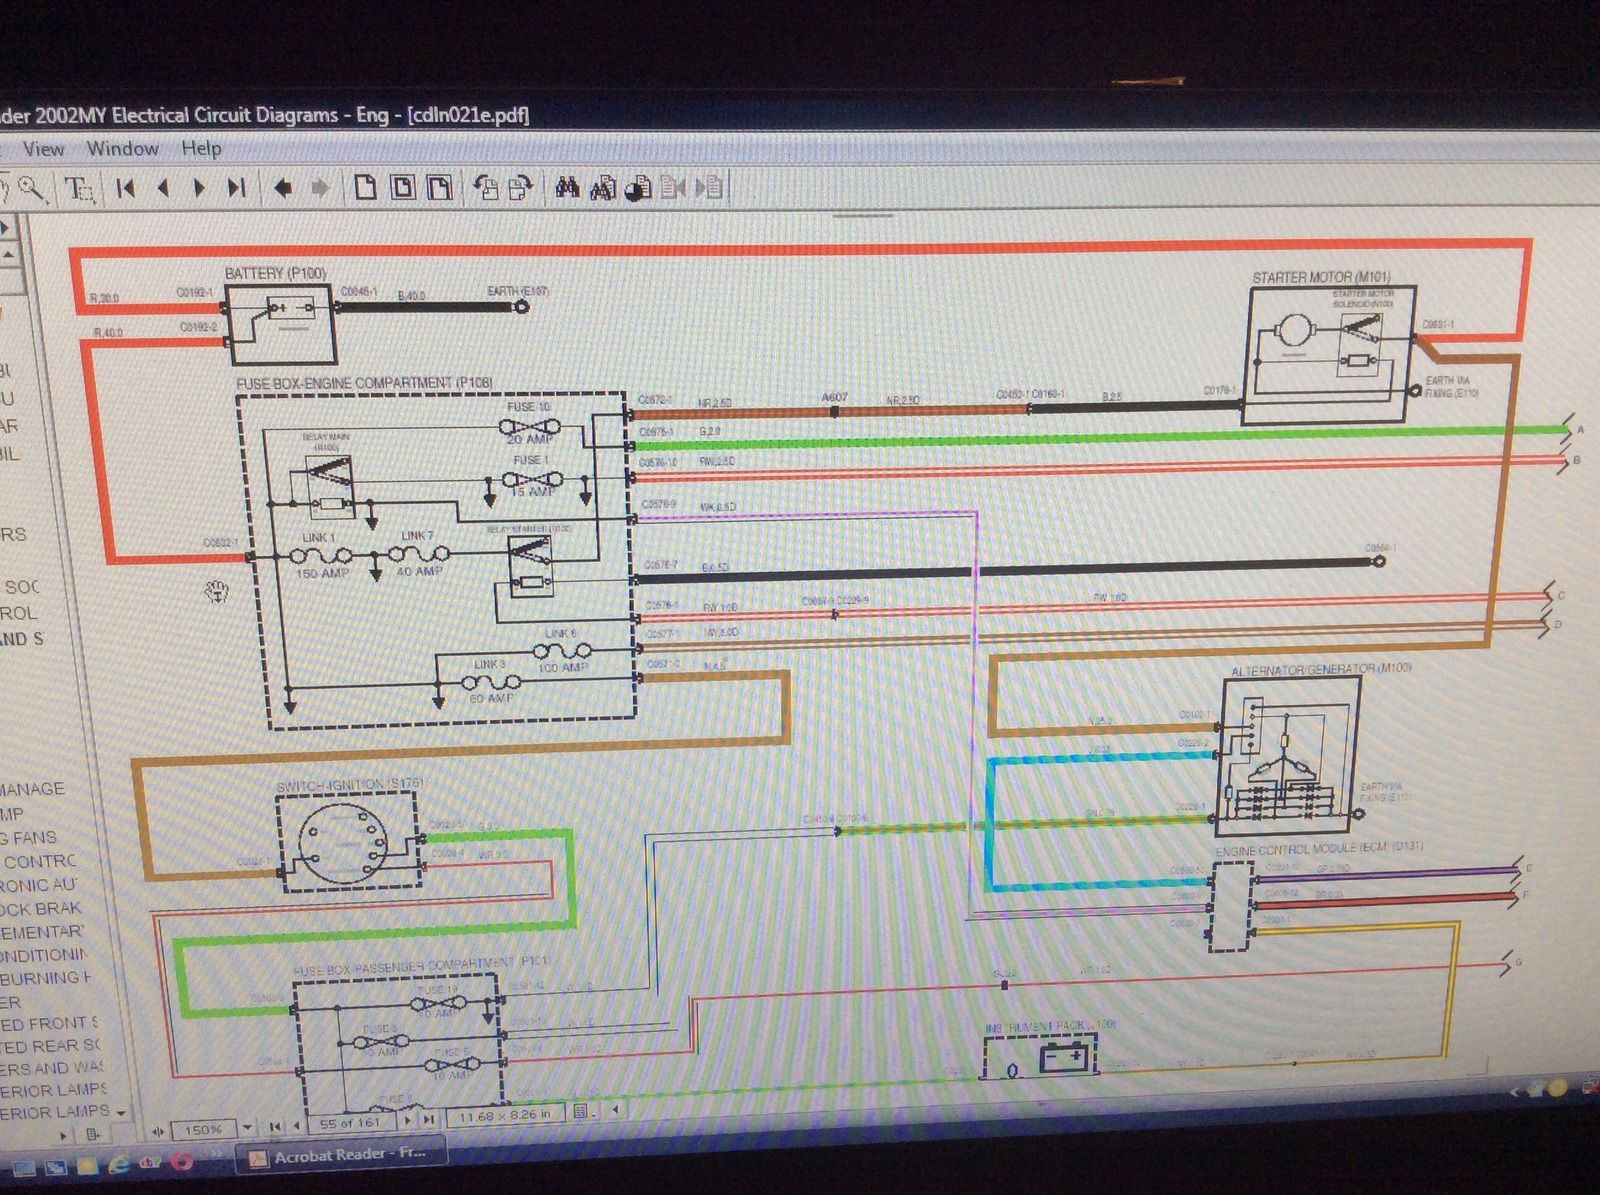This screenshot has width=1600, height=1195.
Task: Status bar next page button
Action: point(407,1121)
